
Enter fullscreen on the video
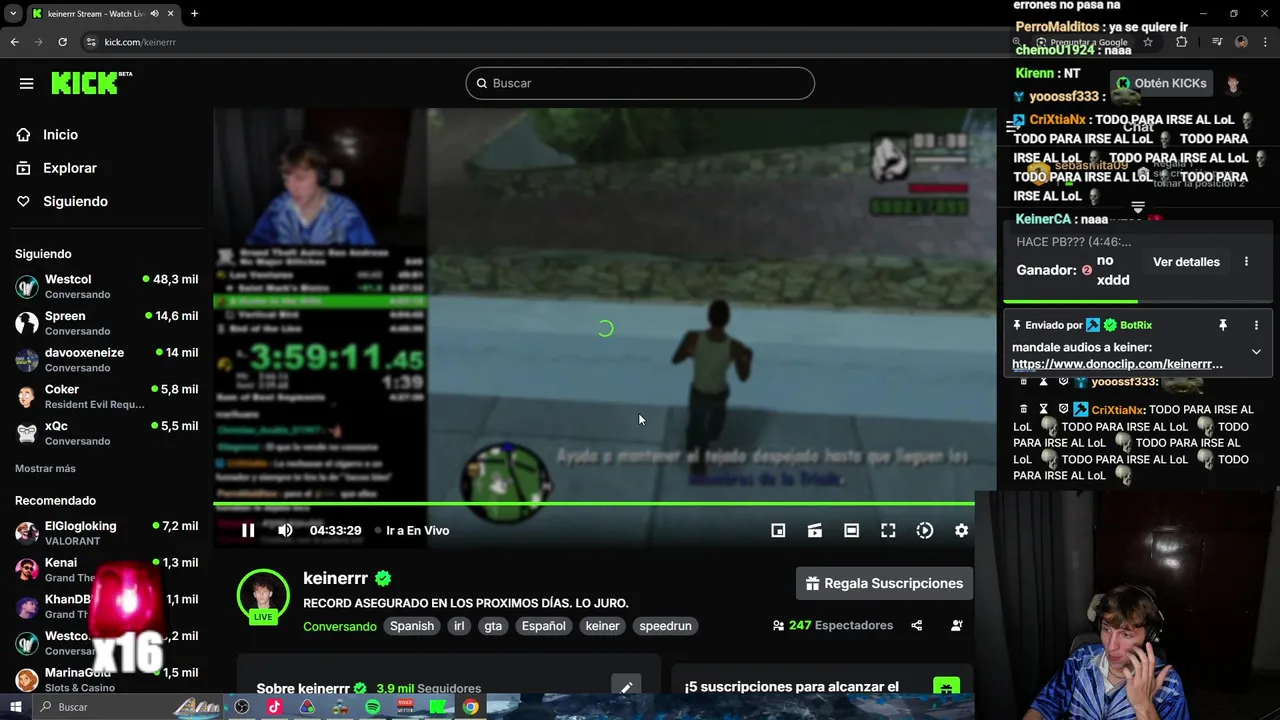[x=888, y=531]
